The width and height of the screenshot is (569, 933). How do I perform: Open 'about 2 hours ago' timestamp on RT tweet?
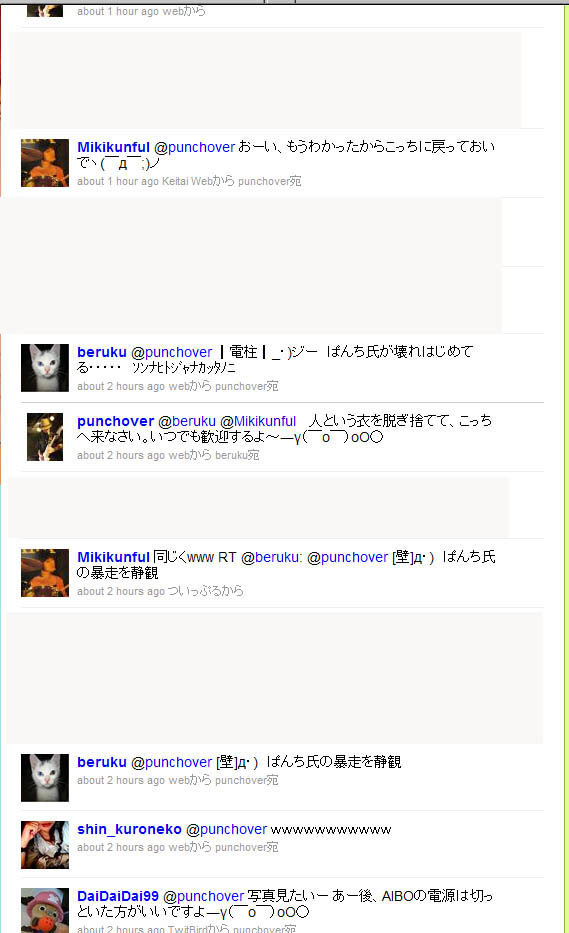click(x=121, y=591)
